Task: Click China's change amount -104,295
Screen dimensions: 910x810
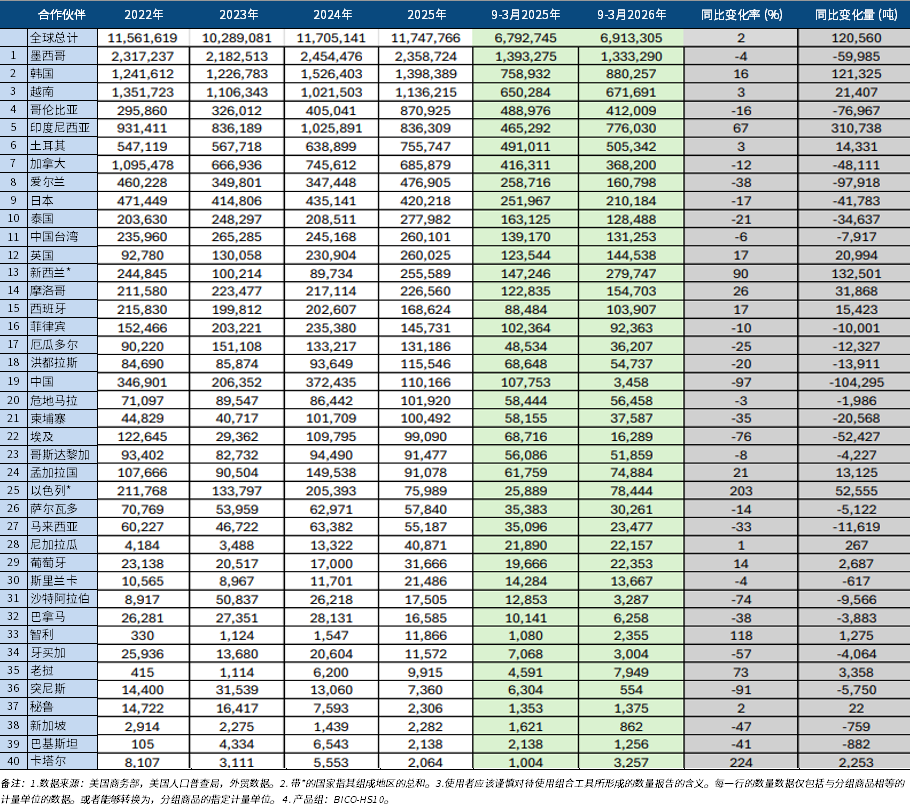Action: click(x=856, y=382)
